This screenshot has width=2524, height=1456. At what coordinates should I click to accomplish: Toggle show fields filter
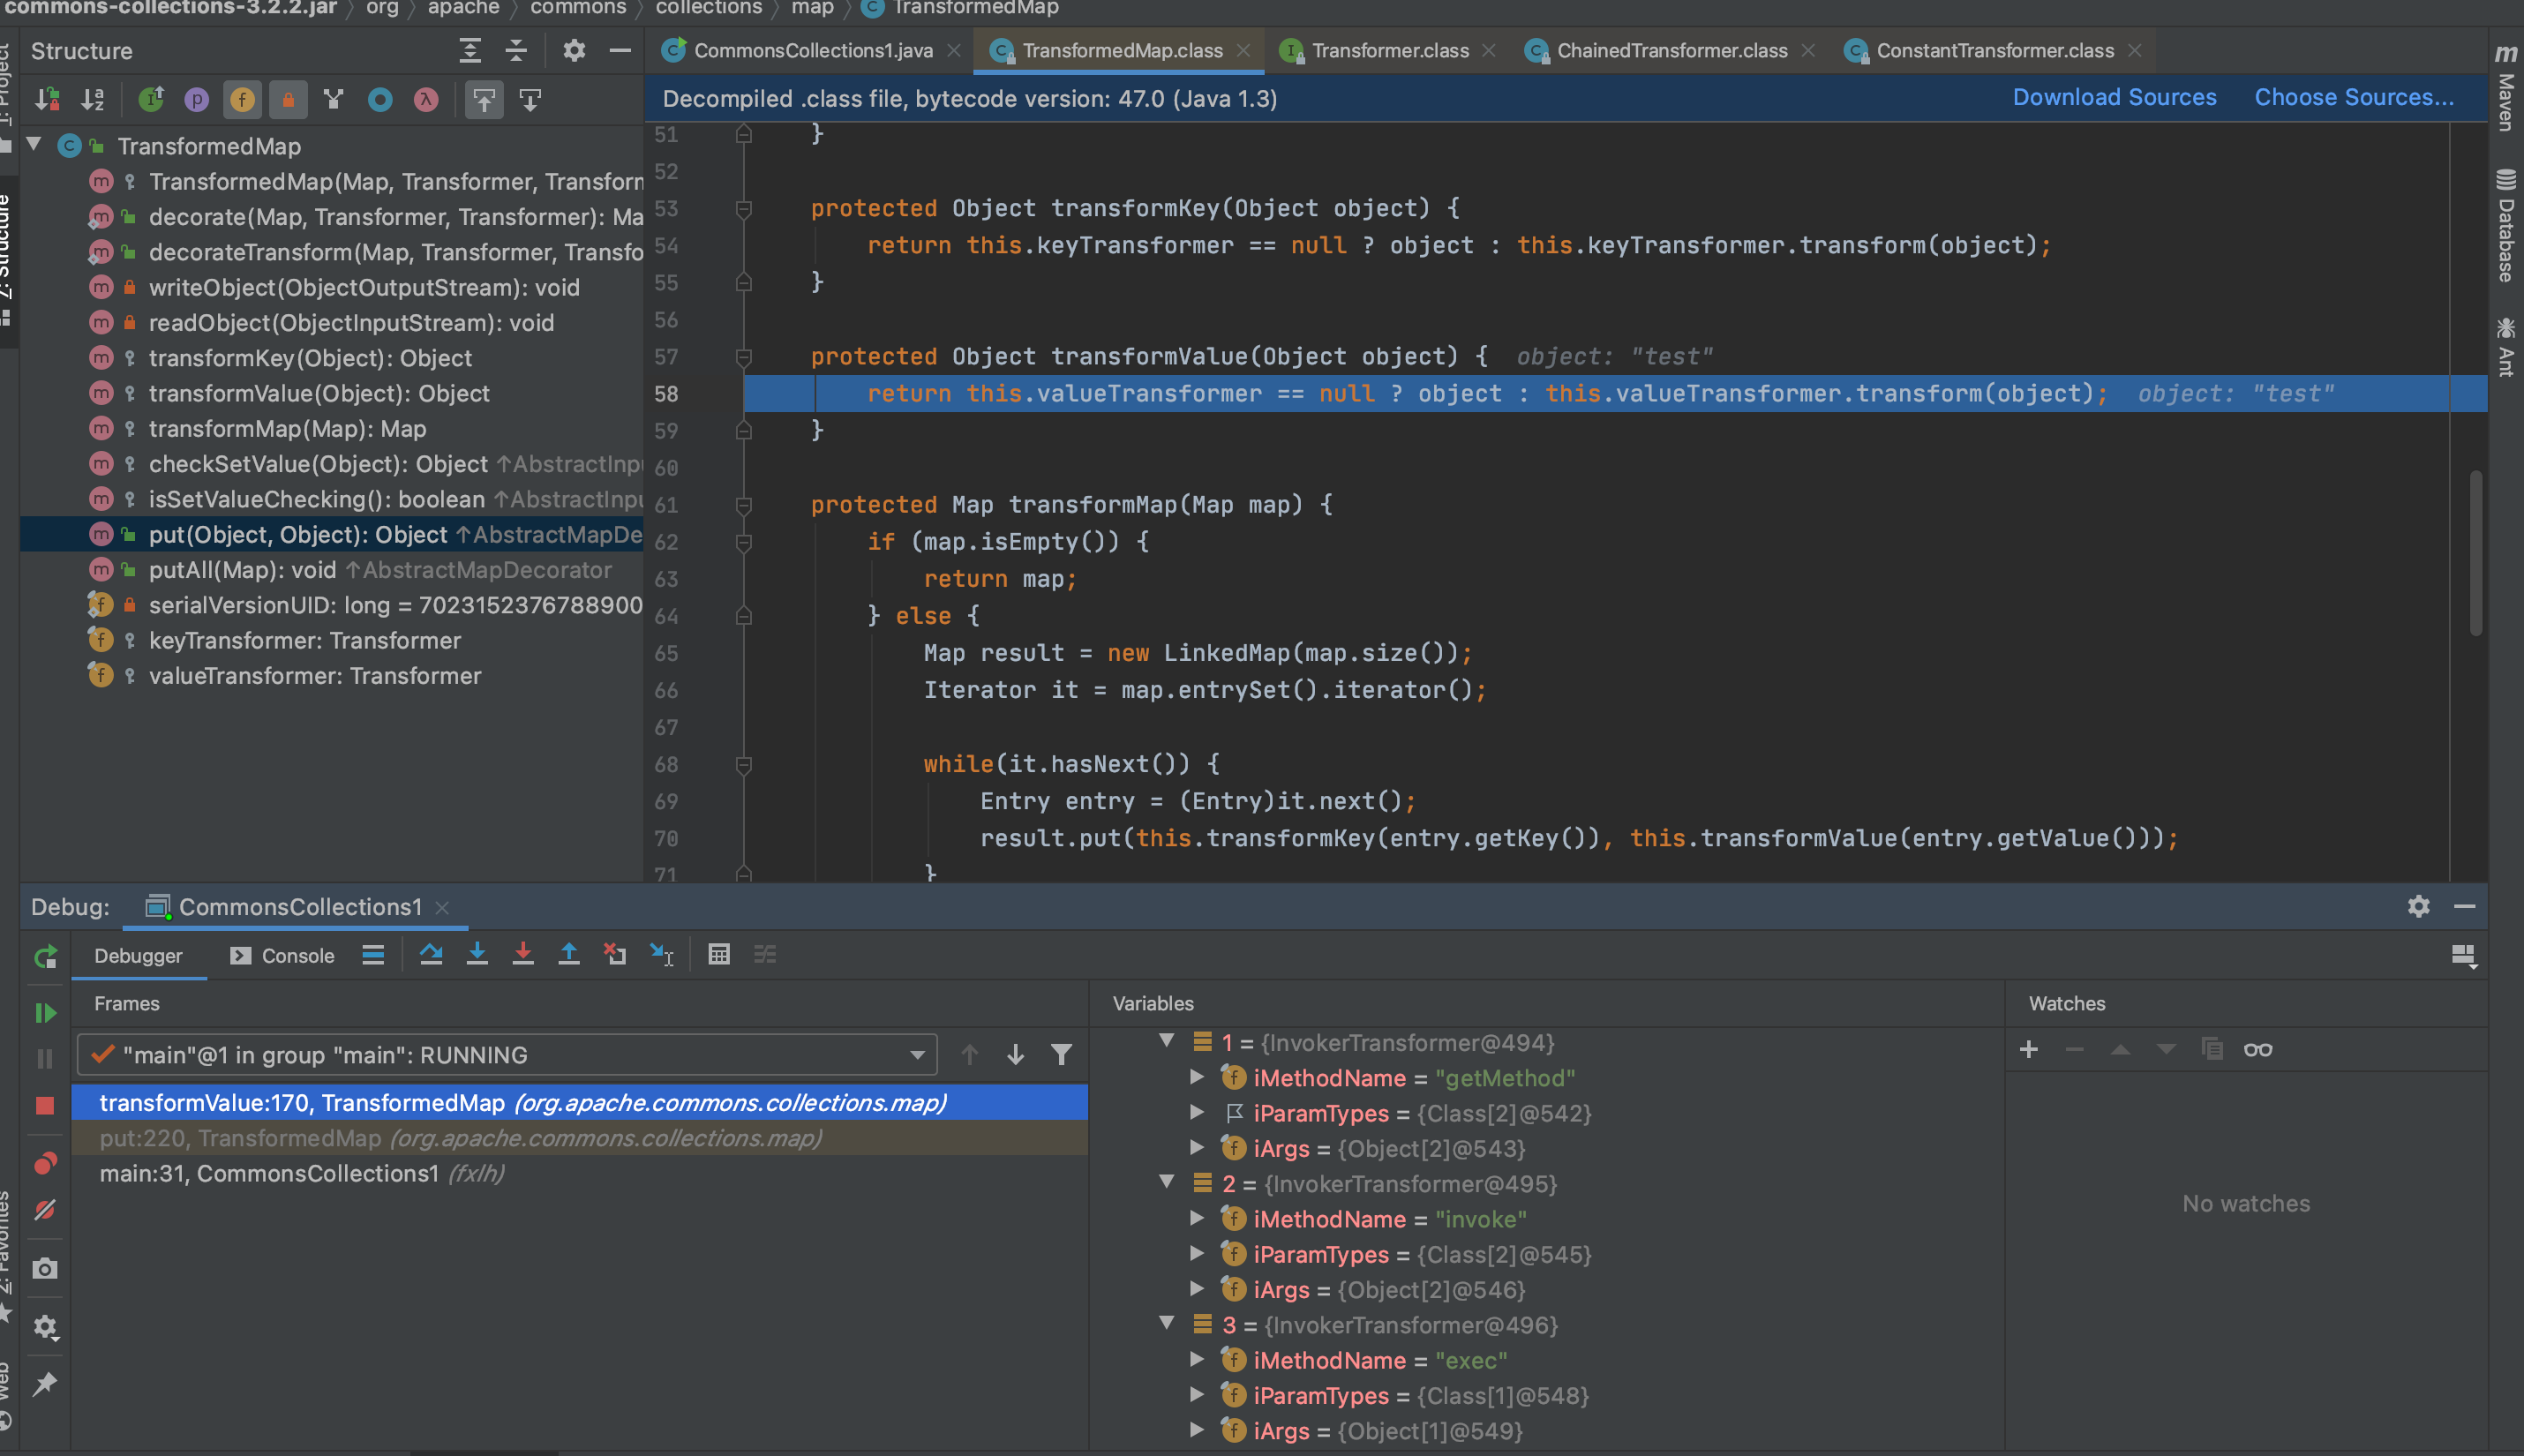(242, 99)
